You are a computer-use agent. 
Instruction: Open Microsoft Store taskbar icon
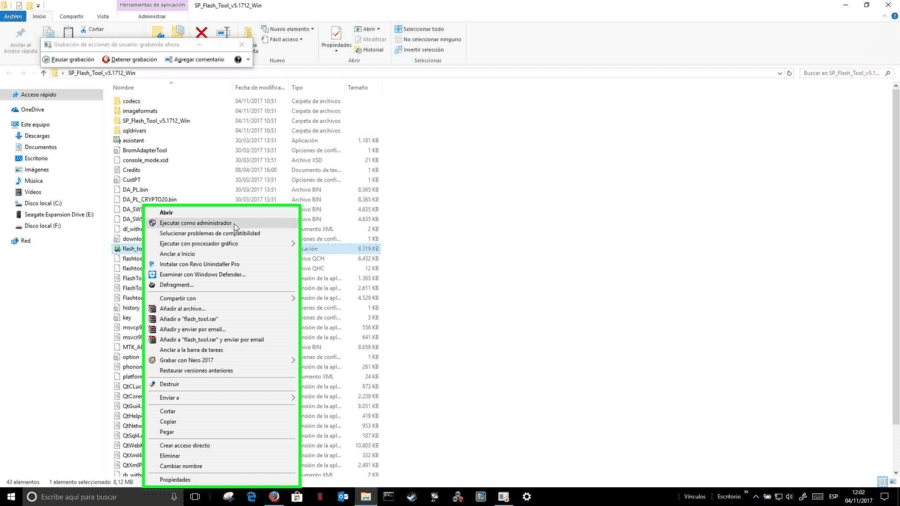pyautogui.click(x=297, y=497)
